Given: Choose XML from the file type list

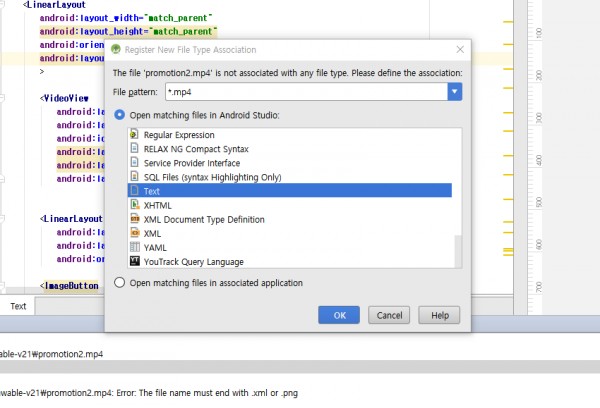Looking at the screenshot, I should 290,233.
